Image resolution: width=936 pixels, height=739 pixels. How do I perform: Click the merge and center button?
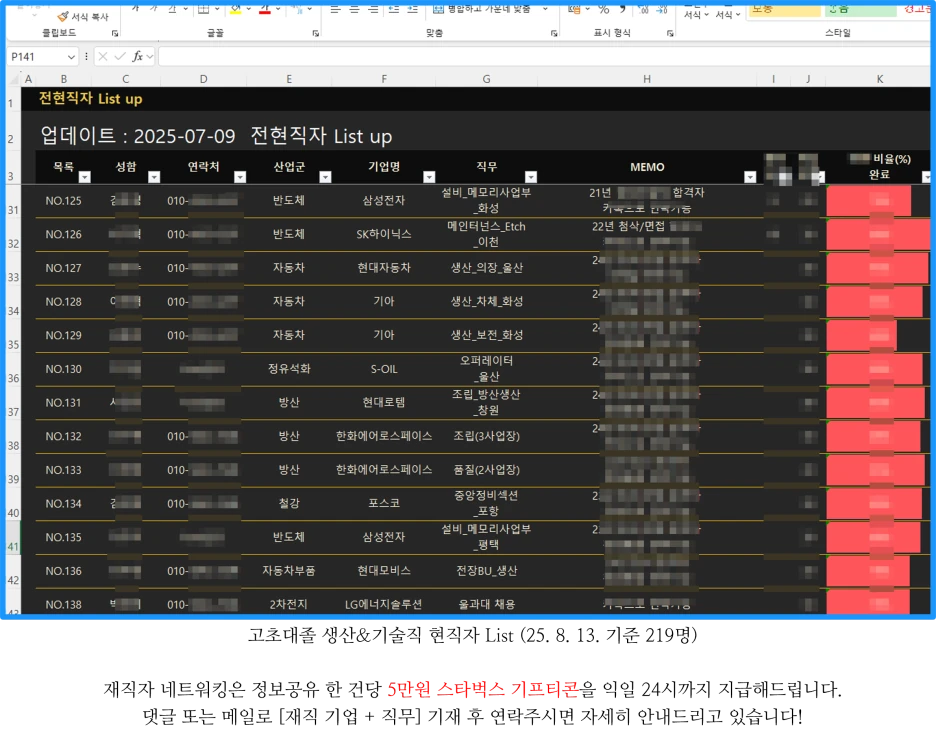pos(482,9)
